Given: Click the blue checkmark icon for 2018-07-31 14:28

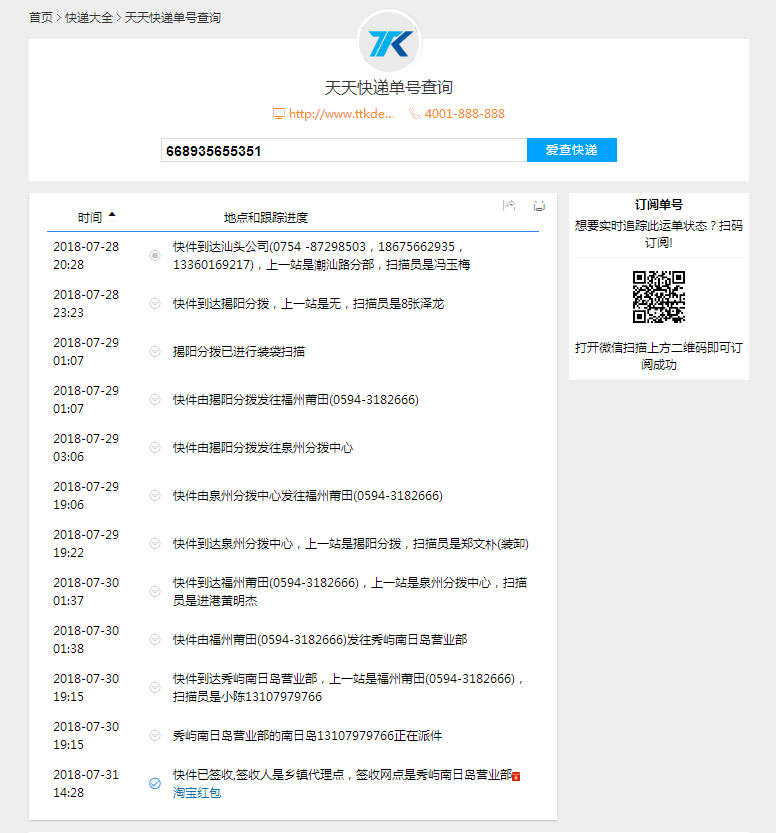Looking at the screenshot, I should (x=155, y=783).
